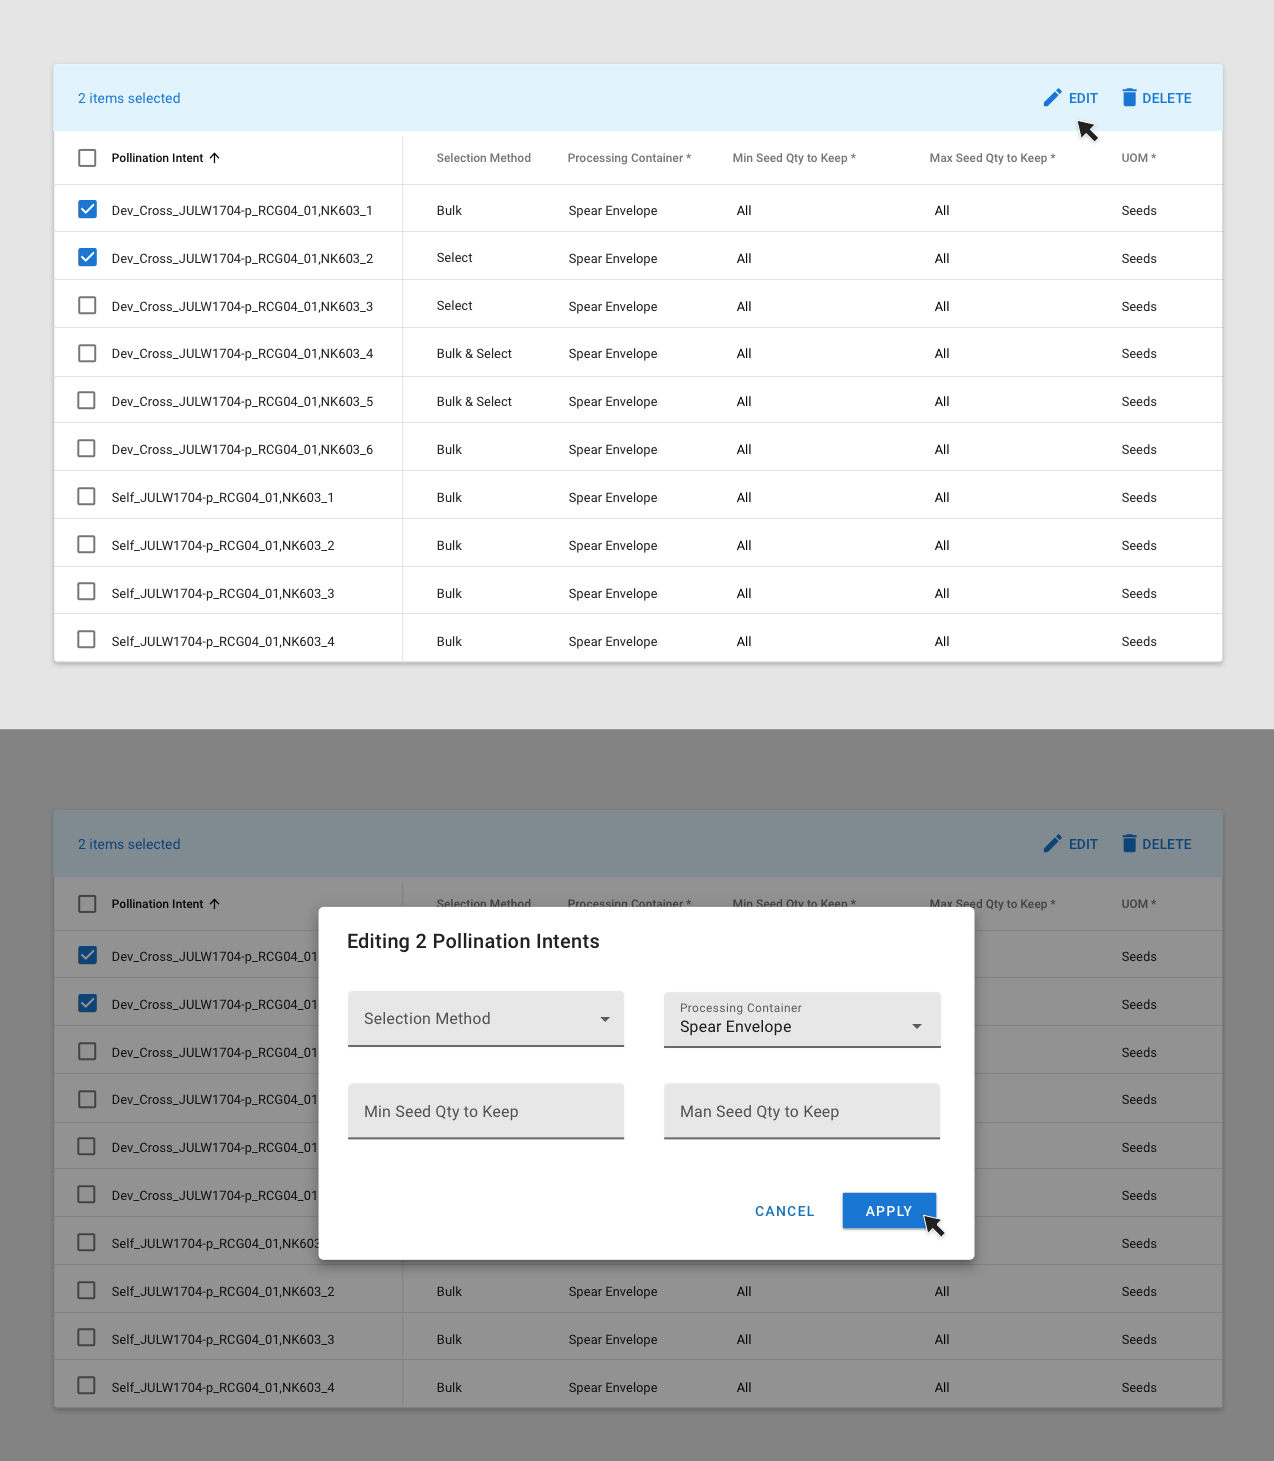The image size is (1274, 1461).
Task: Check Self NK603_4 row checkbox in upper table
Action: tap(87, 639)
